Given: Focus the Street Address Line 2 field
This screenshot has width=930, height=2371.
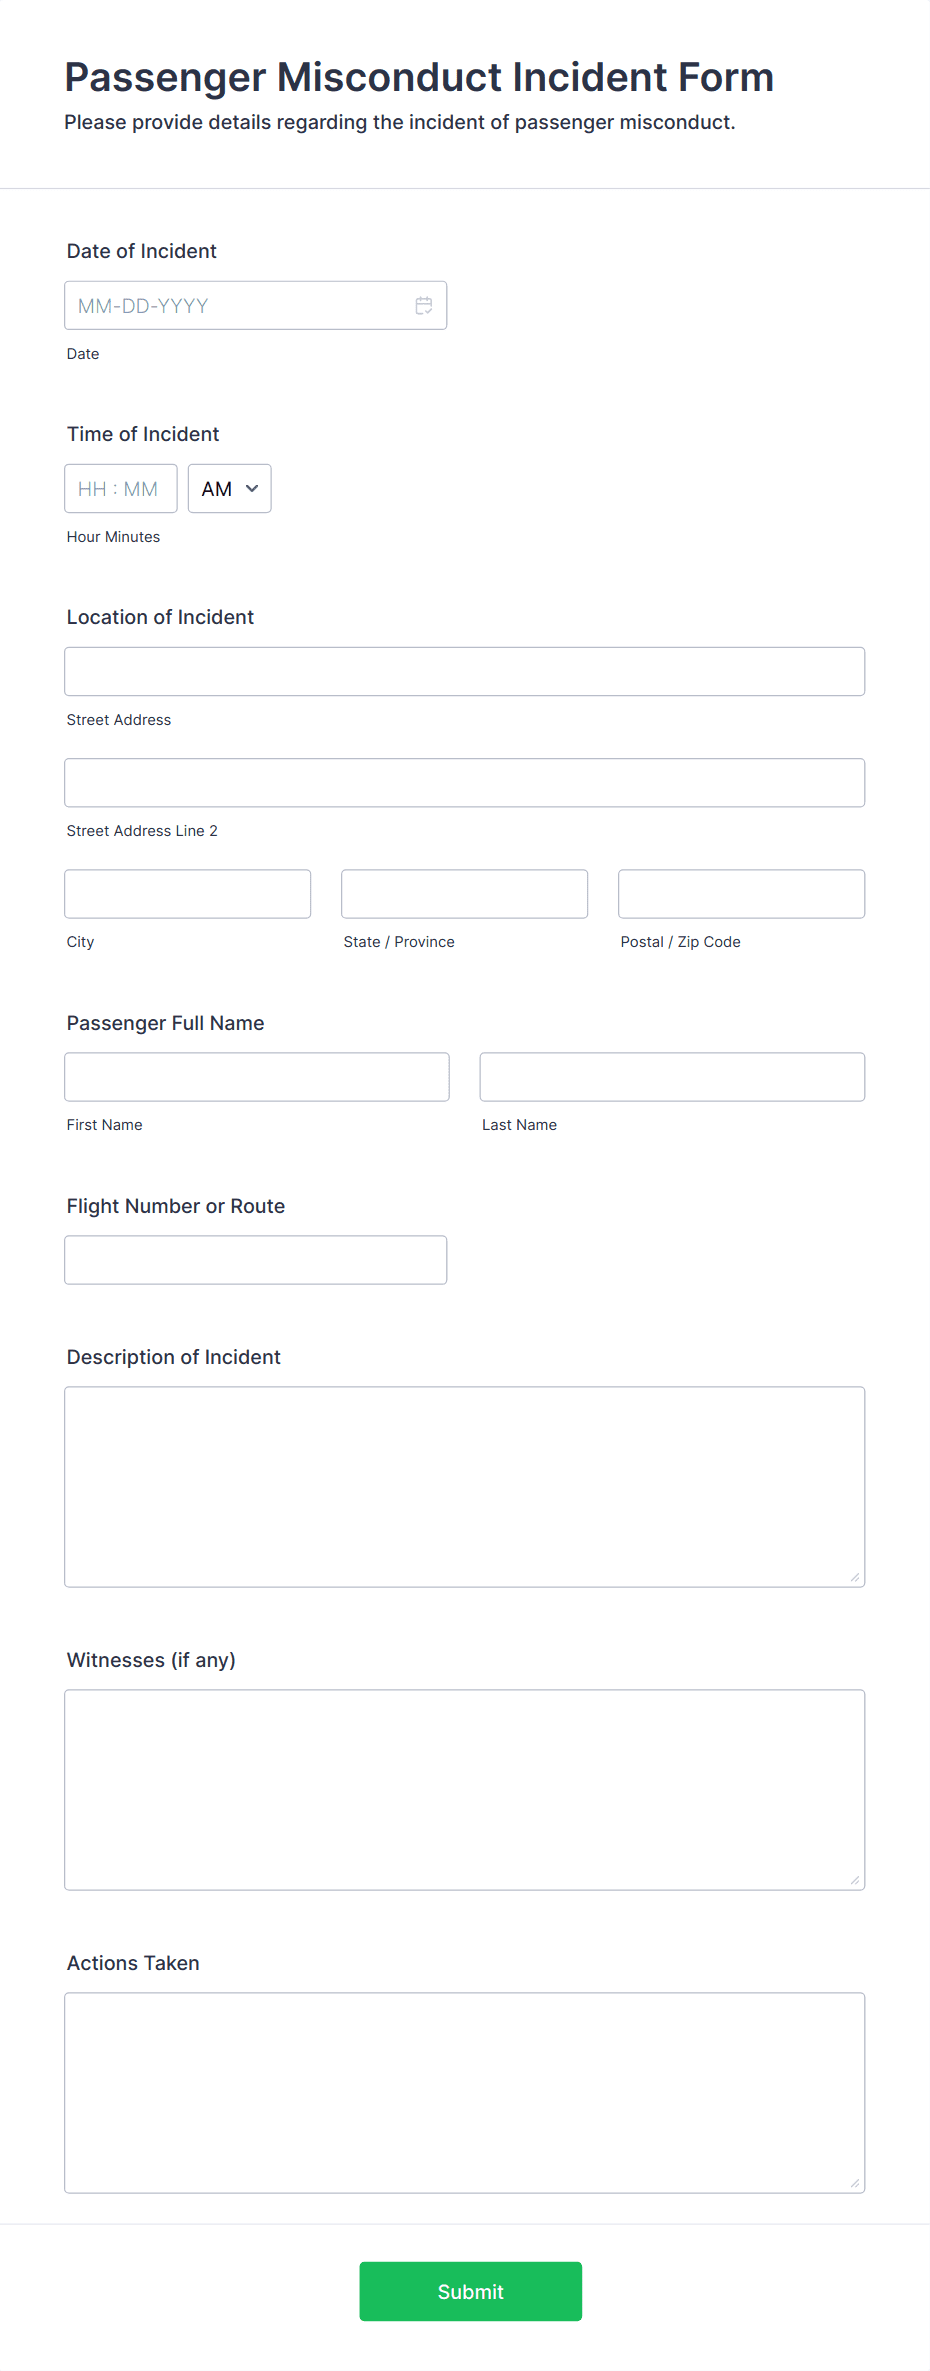Looking at the screenshot, I should tap(464, 782).
